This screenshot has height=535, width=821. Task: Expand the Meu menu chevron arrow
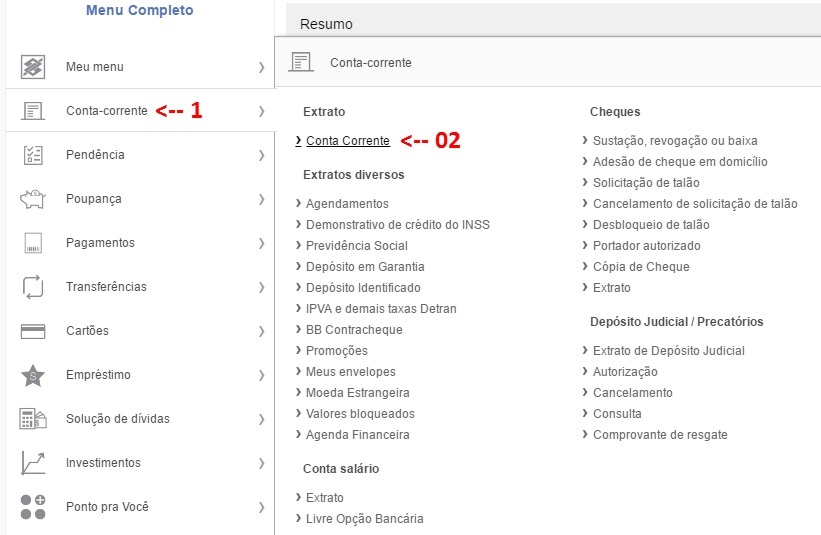point(261,67)
